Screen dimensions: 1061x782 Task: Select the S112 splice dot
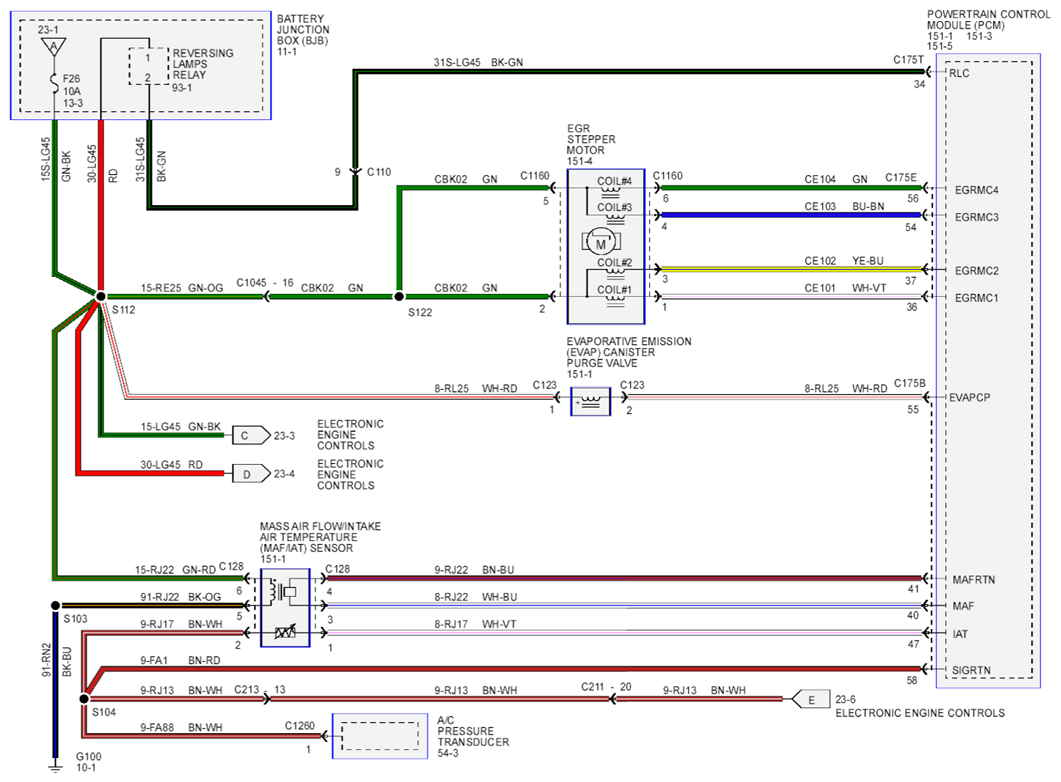[100, 296]
